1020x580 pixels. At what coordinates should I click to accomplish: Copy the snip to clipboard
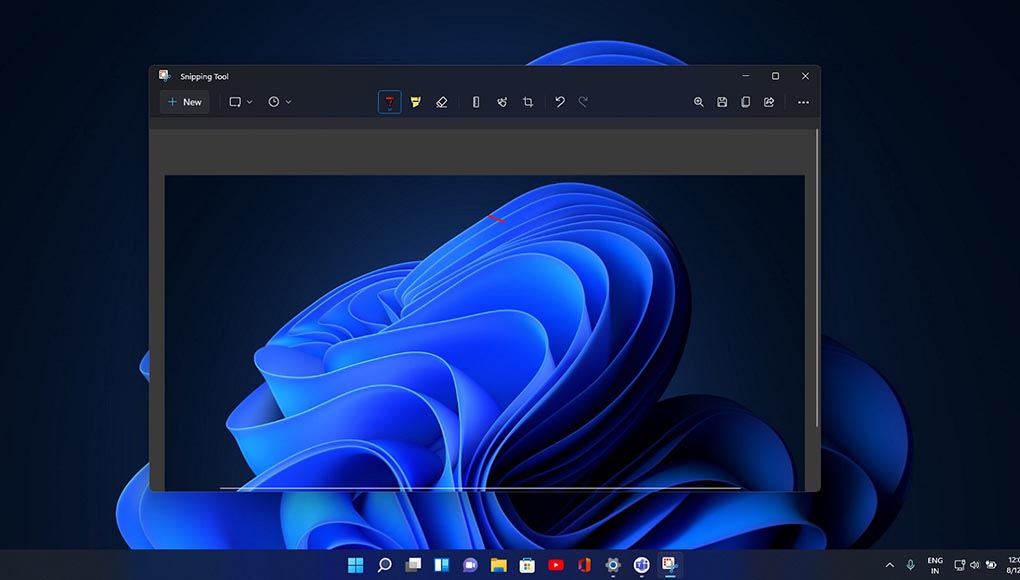[745, 102]
